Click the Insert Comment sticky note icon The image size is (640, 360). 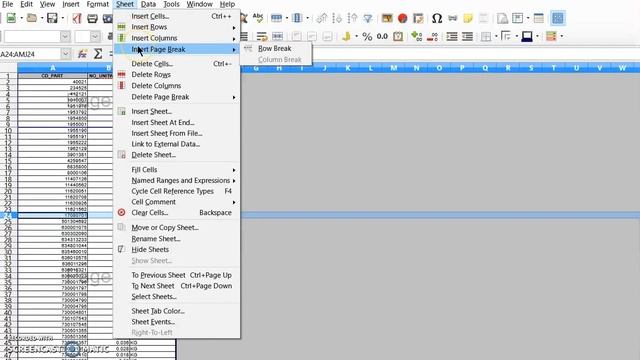pos(468,18)
